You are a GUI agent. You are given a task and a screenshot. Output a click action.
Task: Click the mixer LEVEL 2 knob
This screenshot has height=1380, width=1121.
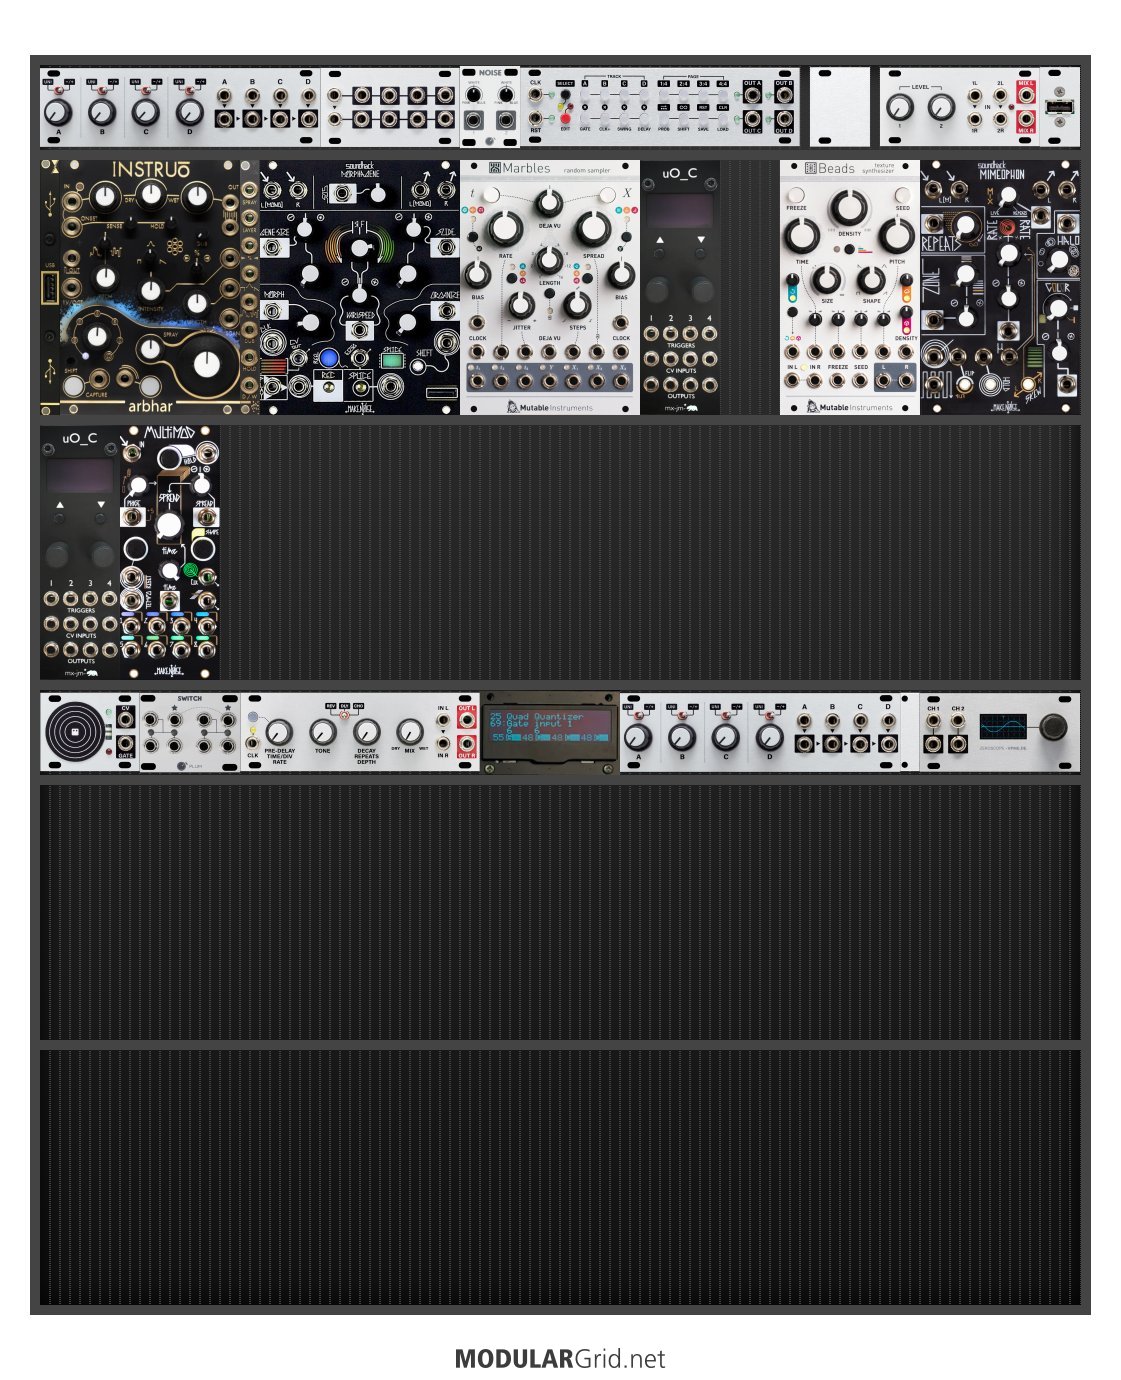940,105
